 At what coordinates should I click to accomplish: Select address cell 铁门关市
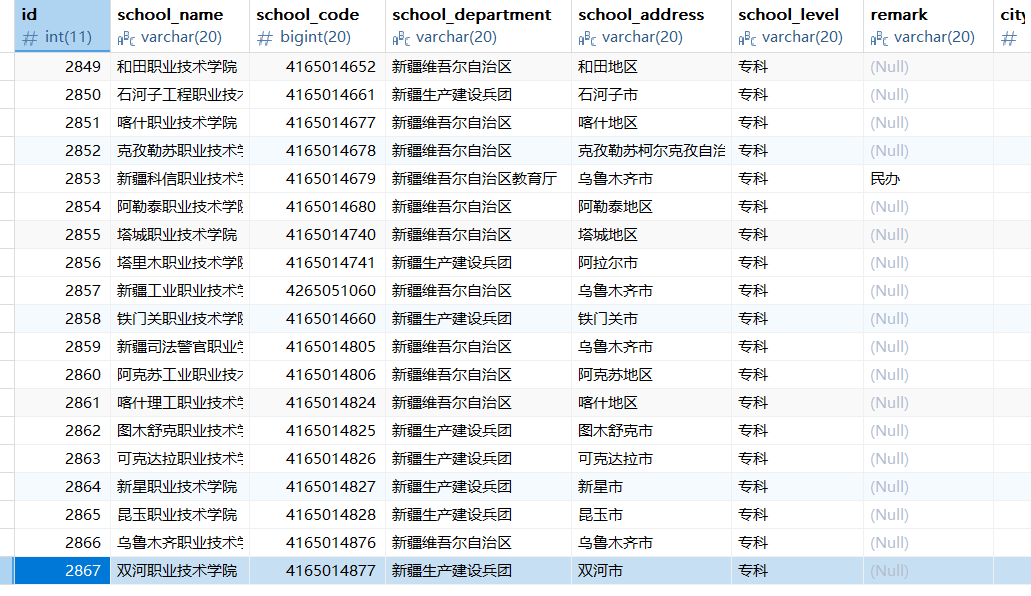[x=651, y=318]
